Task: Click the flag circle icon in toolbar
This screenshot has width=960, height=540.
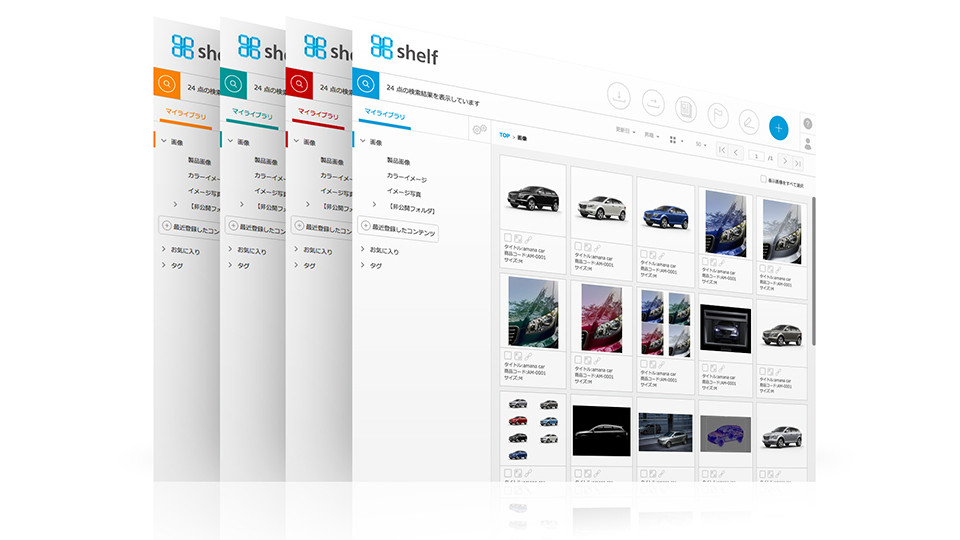Action: point(716,114)
